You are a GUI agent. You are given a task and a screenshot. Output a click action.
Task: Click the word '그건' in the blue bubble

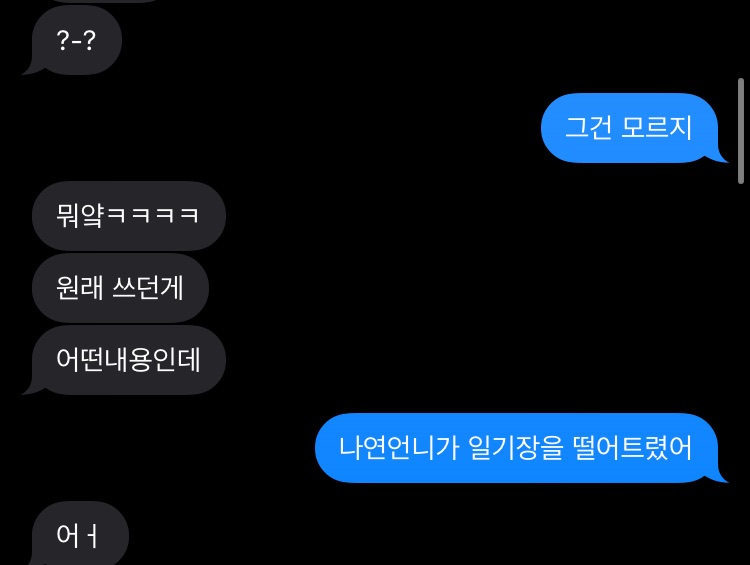[x=588, y=128]
